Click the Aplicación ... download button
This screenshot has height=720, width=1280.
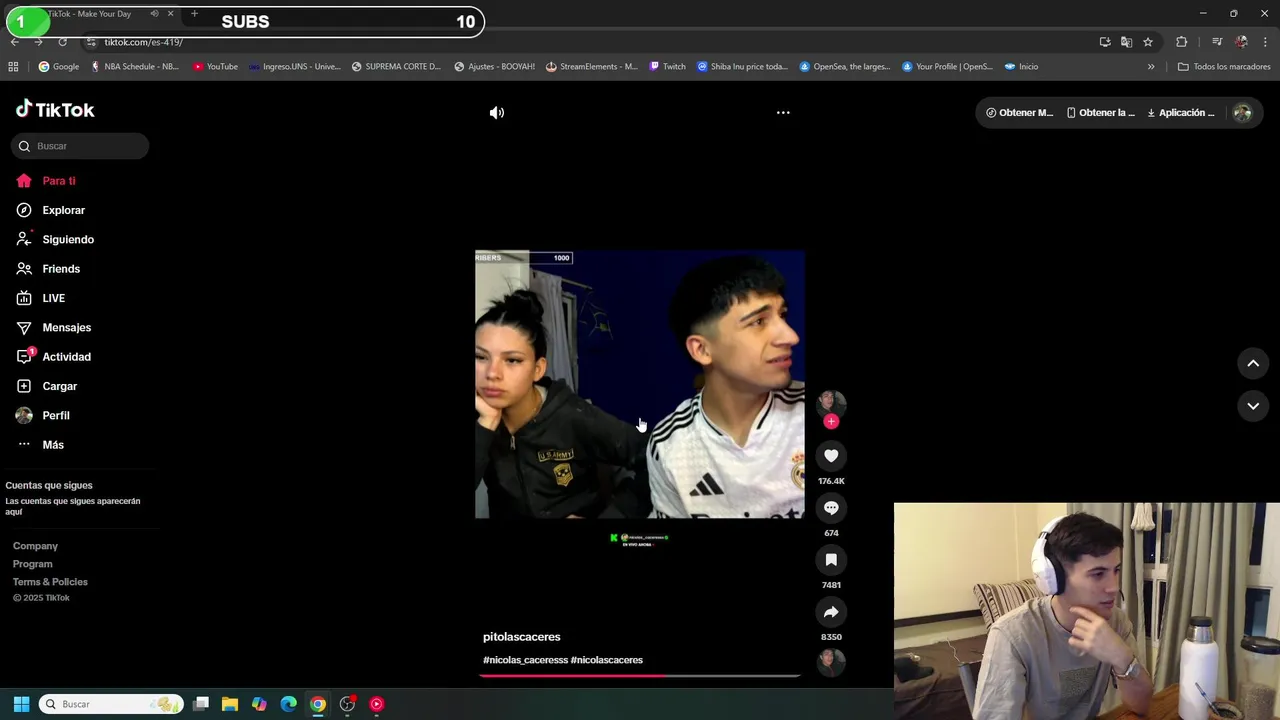tap(1180, 113)
